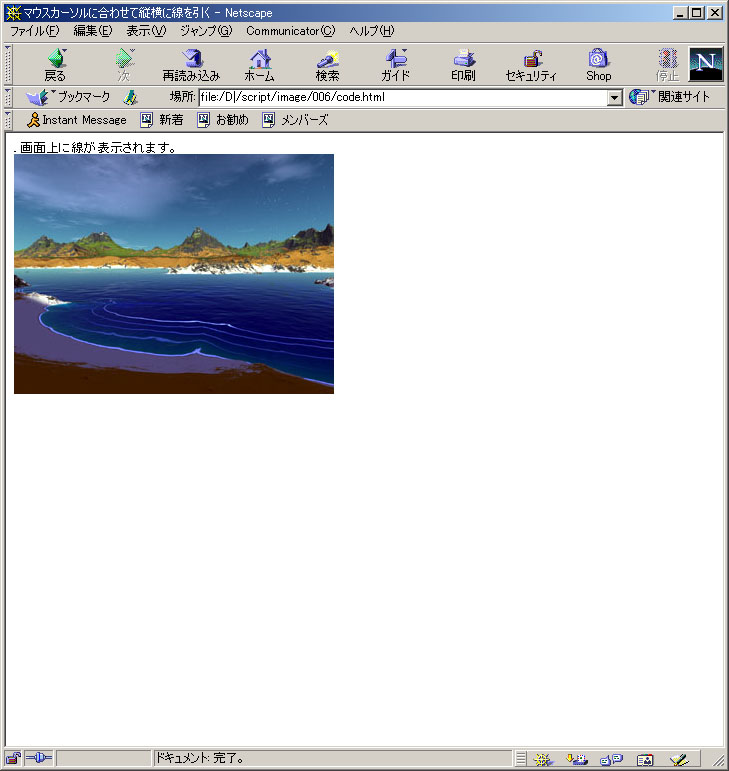Open the ブックマーク (Bookmarks) dropdown
729x771 pixels.
(70, 97)
